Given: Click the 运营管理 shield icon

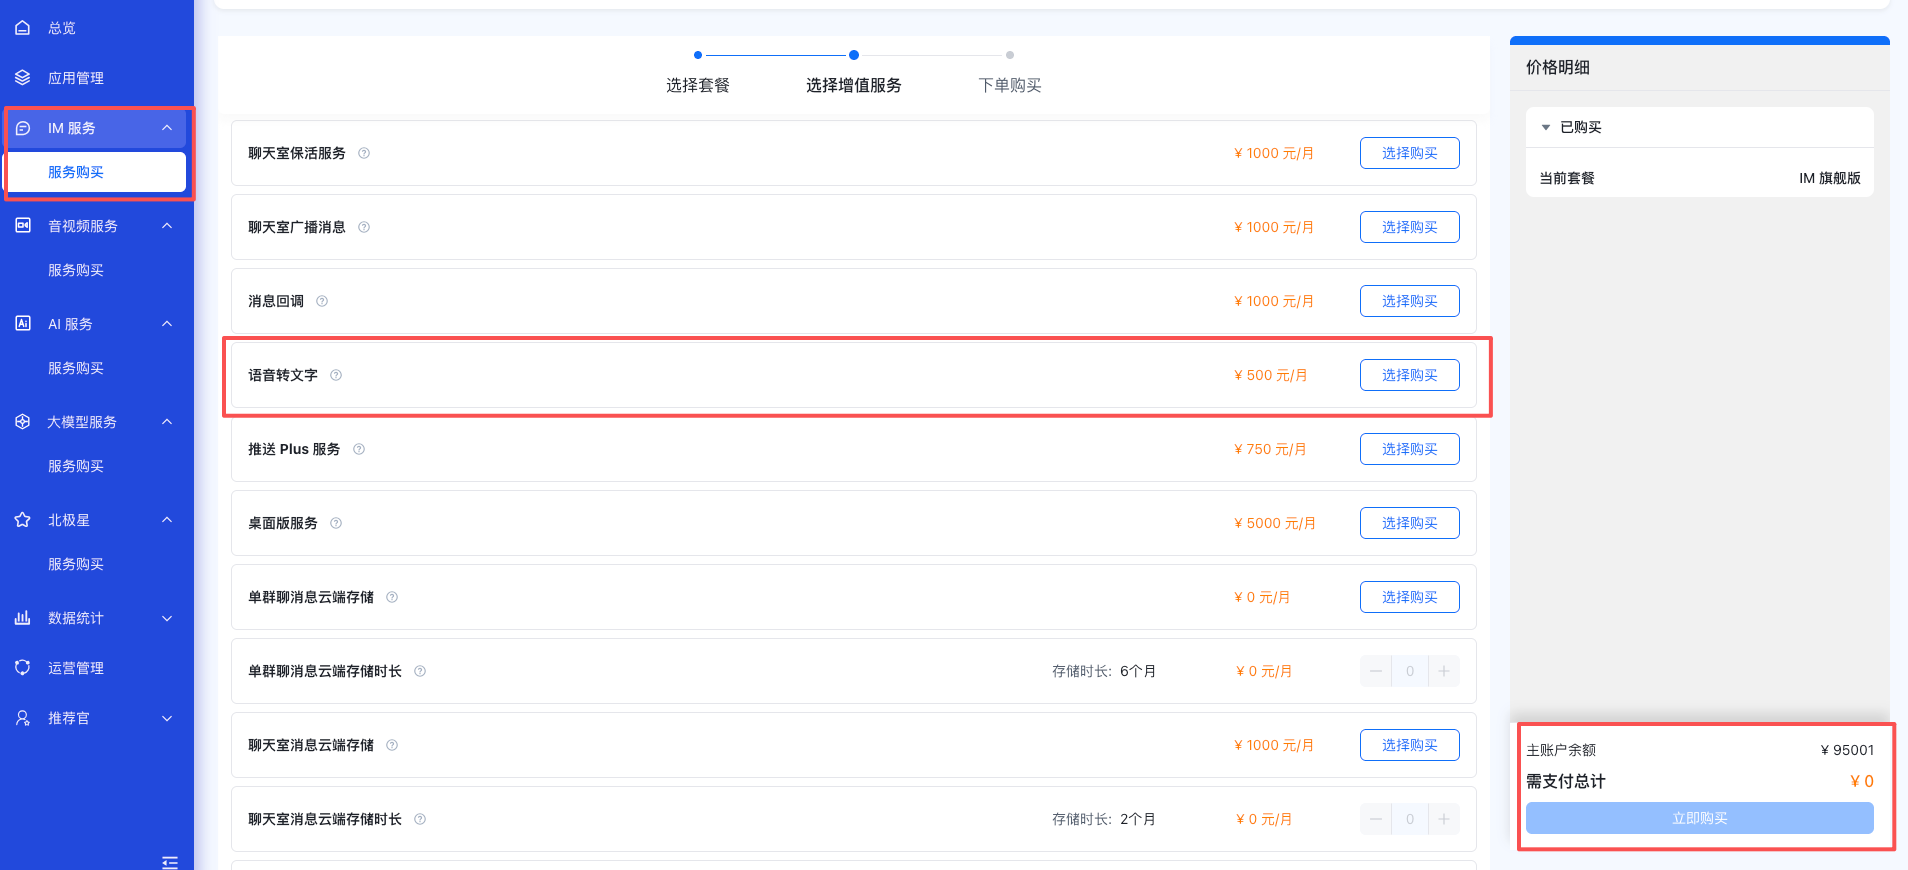Looking at the screenshot, I should [22, 668].
